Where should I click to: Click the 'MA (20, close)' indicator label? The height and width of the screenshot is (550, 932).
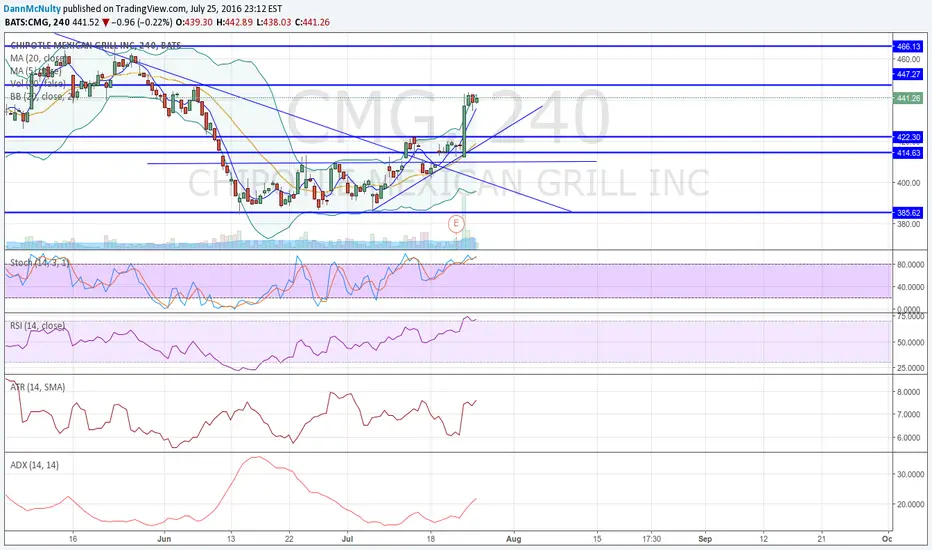click(38, 58)
